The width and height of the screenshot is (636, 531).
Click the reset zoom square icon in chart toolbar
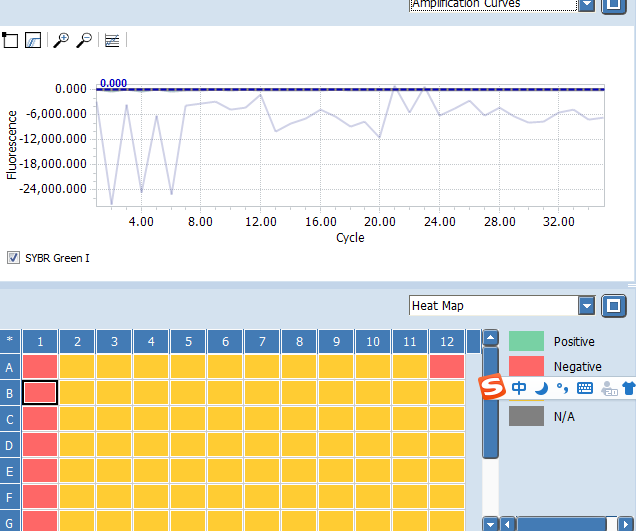[x=10, y=40]
